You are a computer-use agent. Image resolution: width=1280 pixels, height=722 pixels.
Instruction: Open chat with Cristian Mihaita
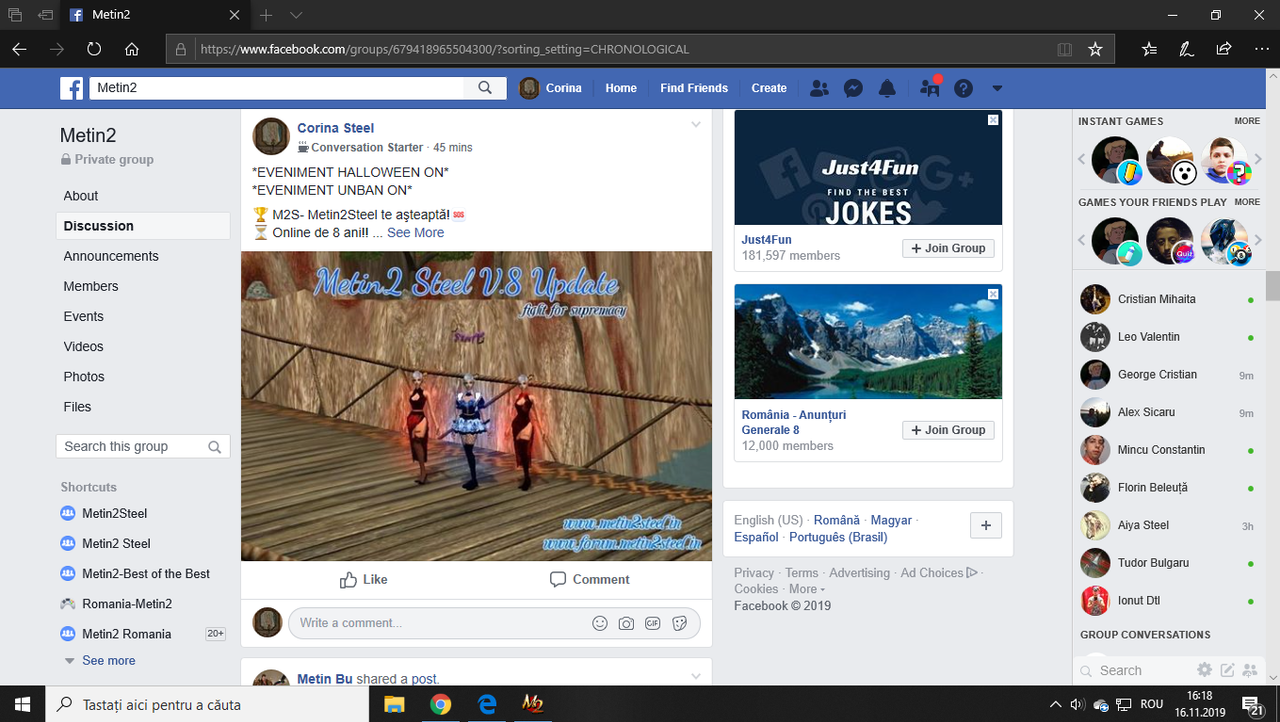[x=1167, y=299]
